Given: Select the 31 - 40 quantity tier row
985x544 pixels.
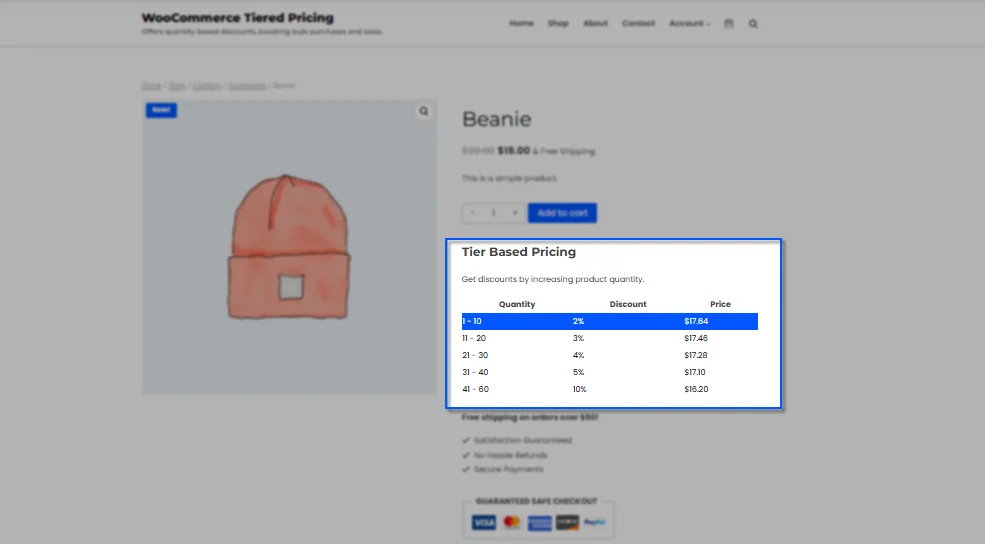Looking at the screenshot, I should click(609, 372).
